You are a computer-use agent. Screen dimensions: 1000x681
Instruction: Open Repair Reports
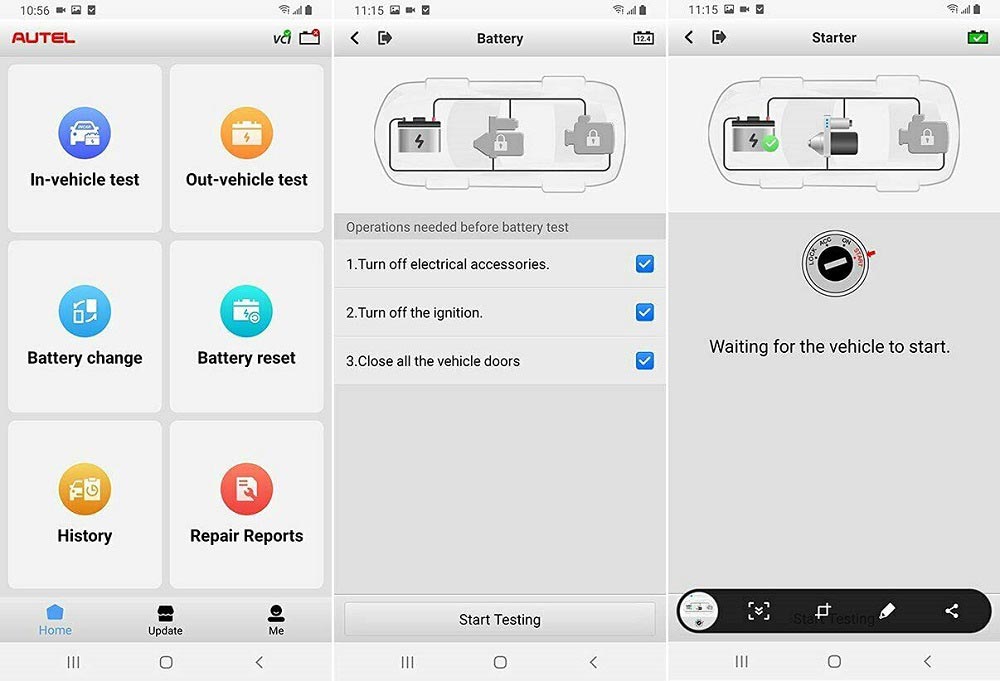pos(246,503)
